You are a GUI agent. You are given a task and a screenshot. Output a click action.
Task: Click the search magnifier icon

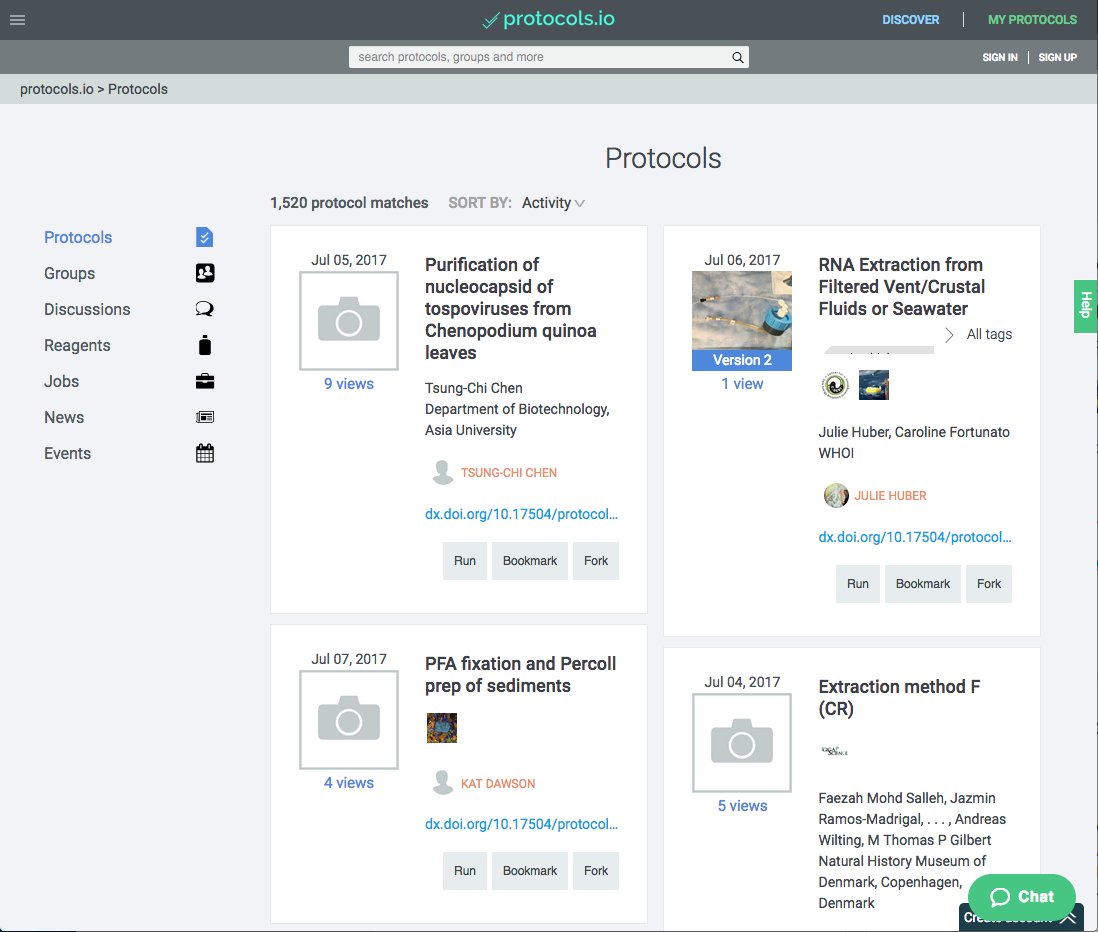point(737,57)
